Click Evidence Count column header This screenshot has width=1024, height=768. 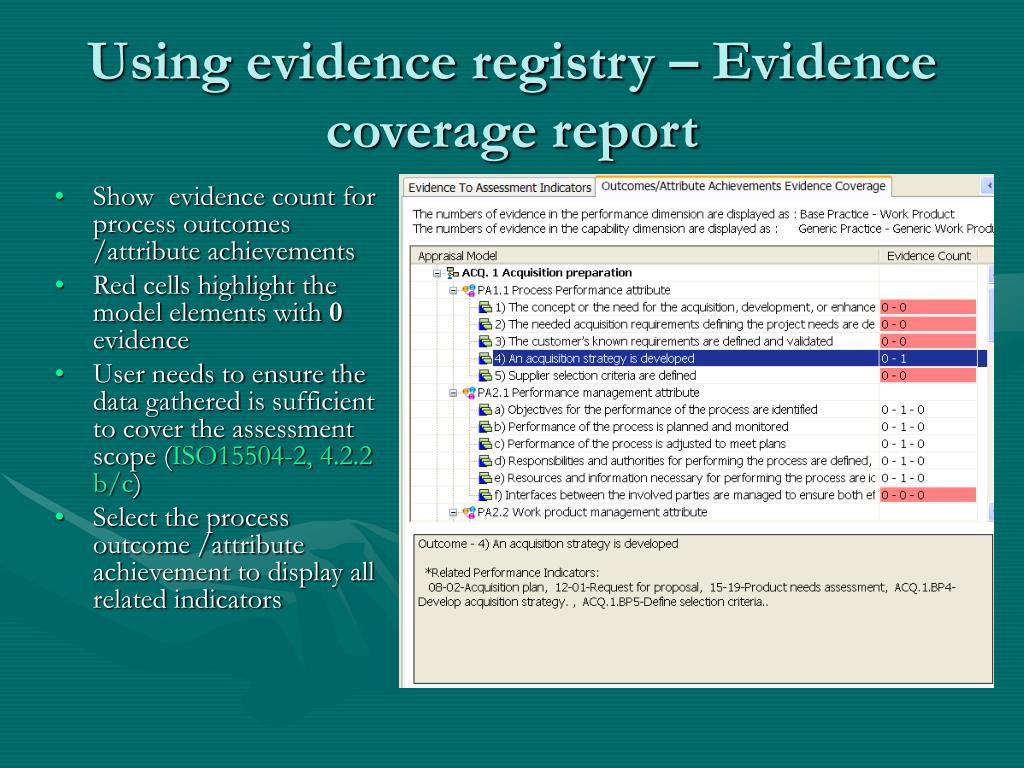click(928, 255)
